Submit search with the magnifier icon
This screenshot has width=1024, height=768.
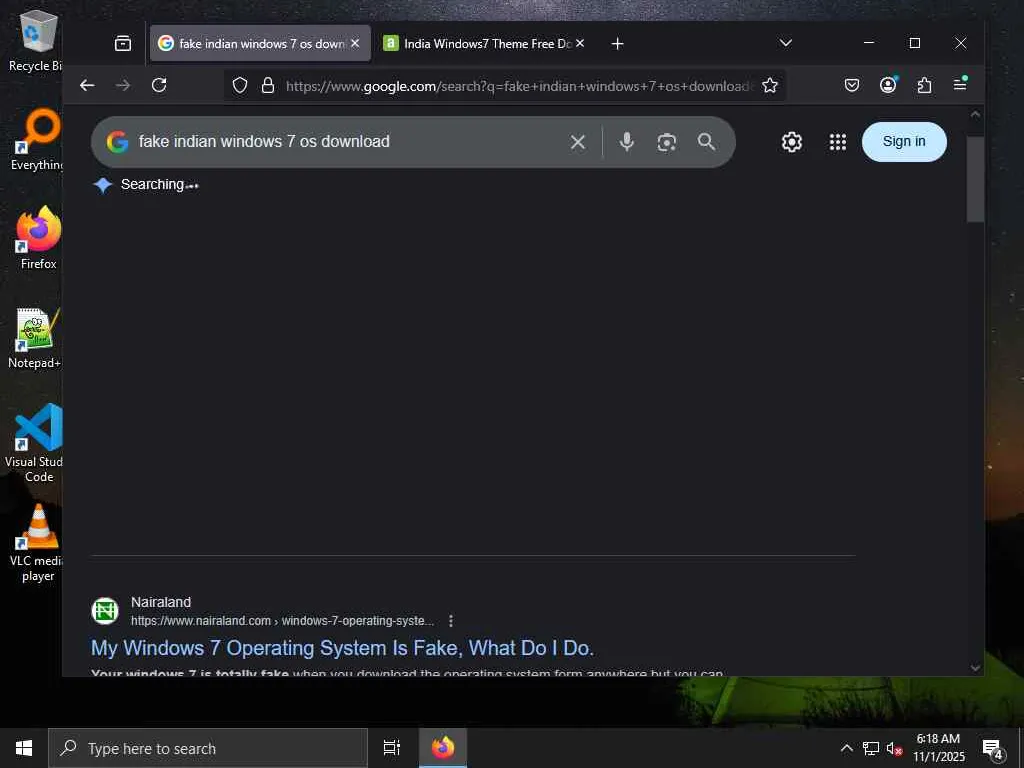click(x=706, y=142)
